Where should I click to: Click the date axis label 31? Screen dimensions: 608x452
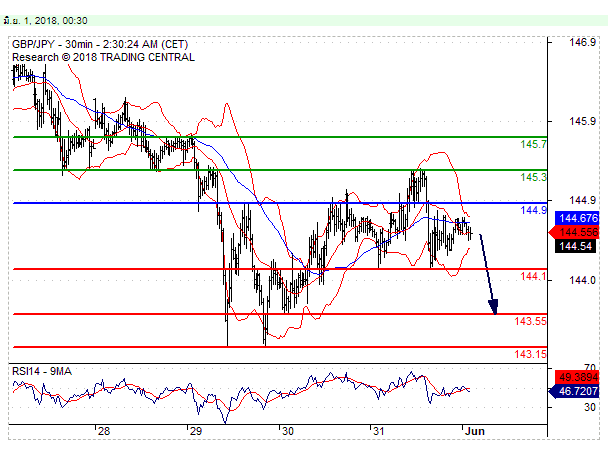(378, 431)
